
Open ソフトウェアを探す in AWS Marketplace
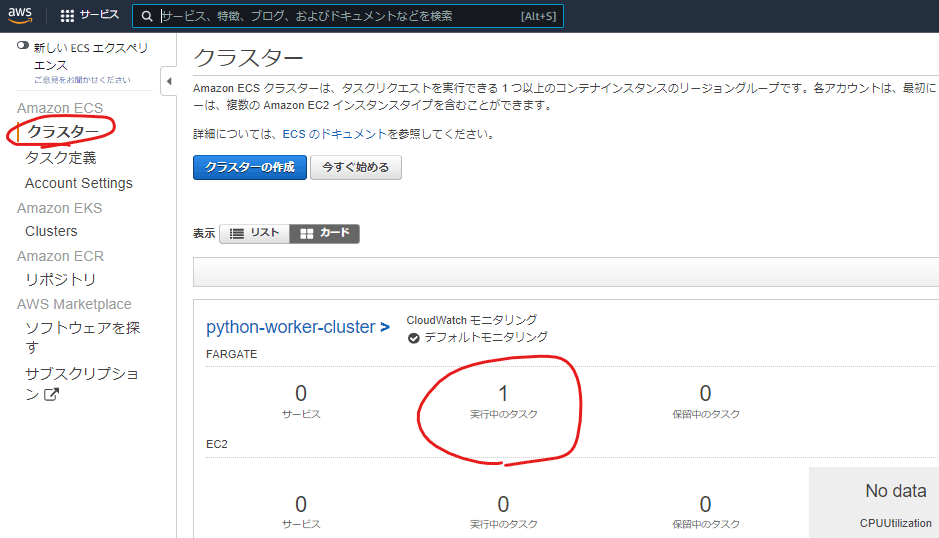point(82,337)
